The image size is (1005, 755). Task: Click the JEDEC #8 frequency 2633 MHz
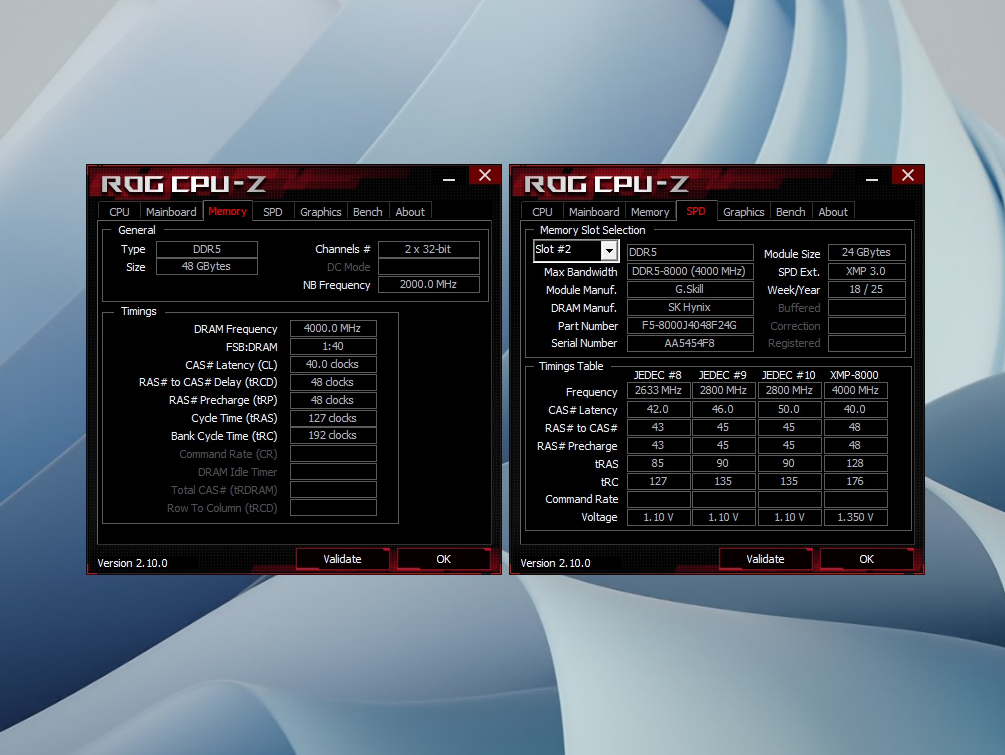pyautogui.click(x=658, y=390)
